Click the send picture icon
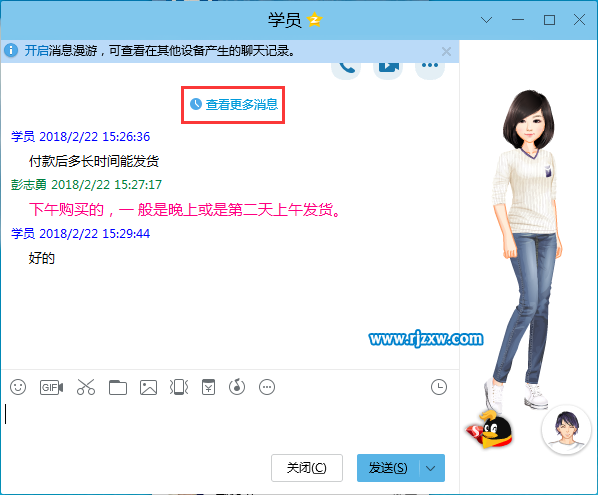 [148, 387]
